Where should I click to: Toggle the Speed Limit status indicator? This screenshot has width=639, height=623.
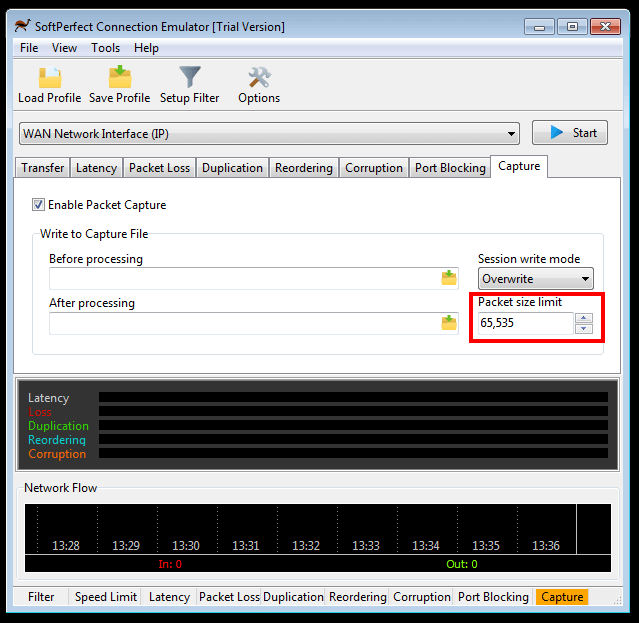(106, 597)
